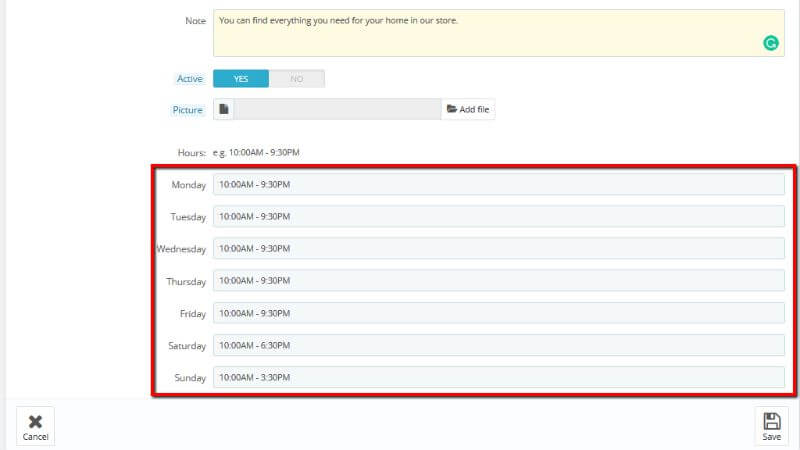
Task: Click the Note label
Action: click(195, 21)
